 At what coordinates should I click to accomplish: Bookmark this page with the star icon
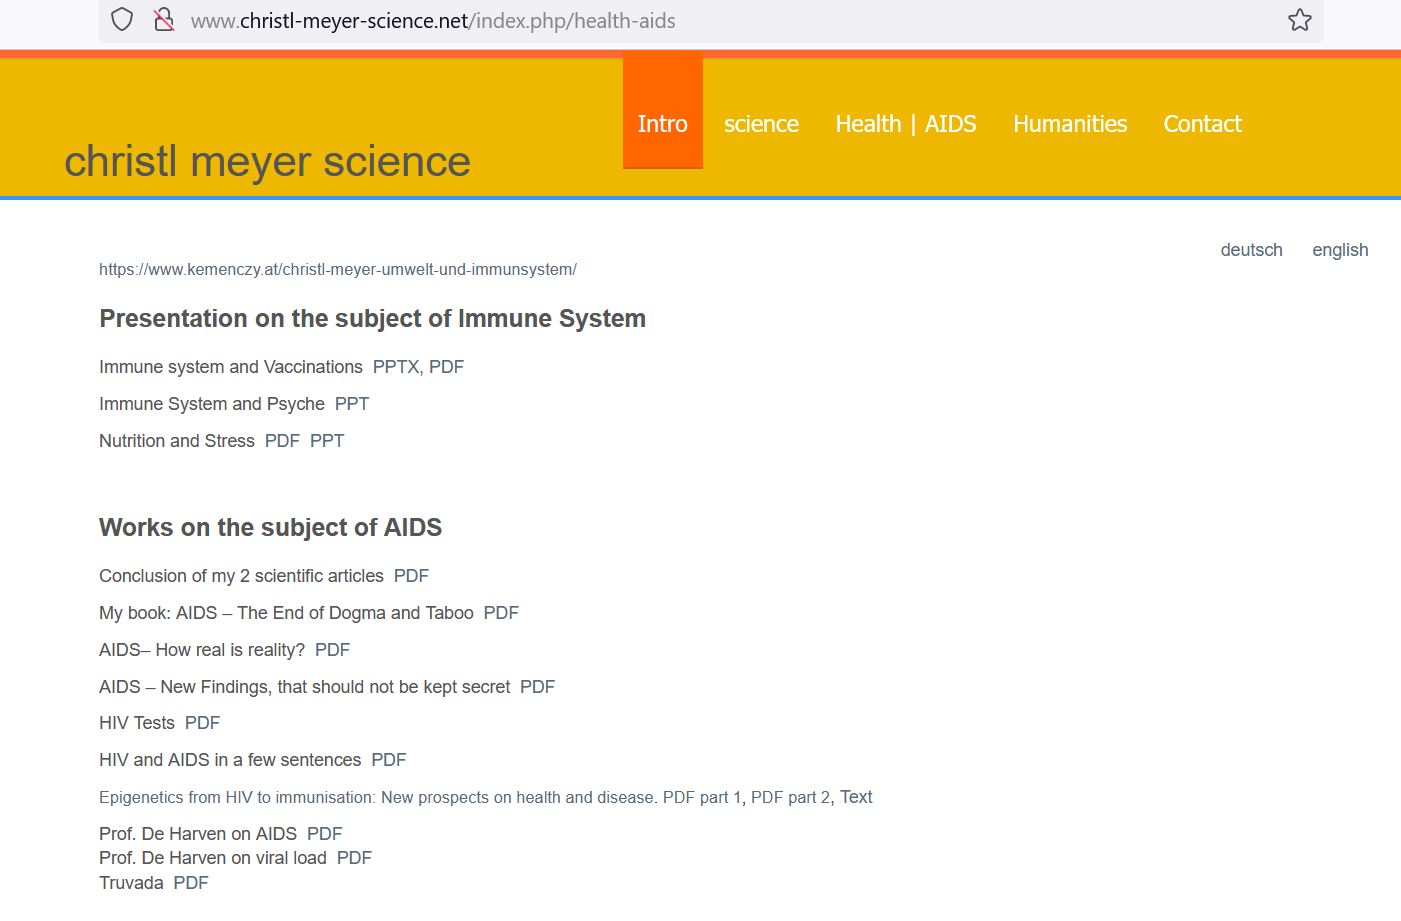coord(1299,20)
